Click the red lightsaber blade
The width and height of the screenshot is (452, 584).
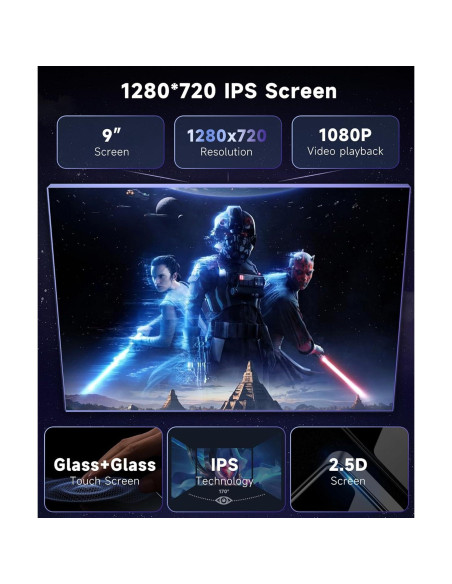point(344,376)
